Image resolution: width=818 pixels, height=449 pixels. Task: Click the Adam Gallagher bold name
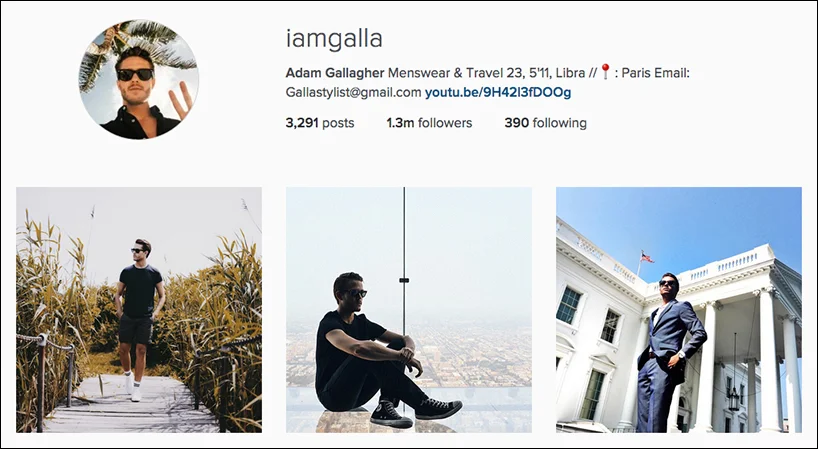(x=335, y=73)
